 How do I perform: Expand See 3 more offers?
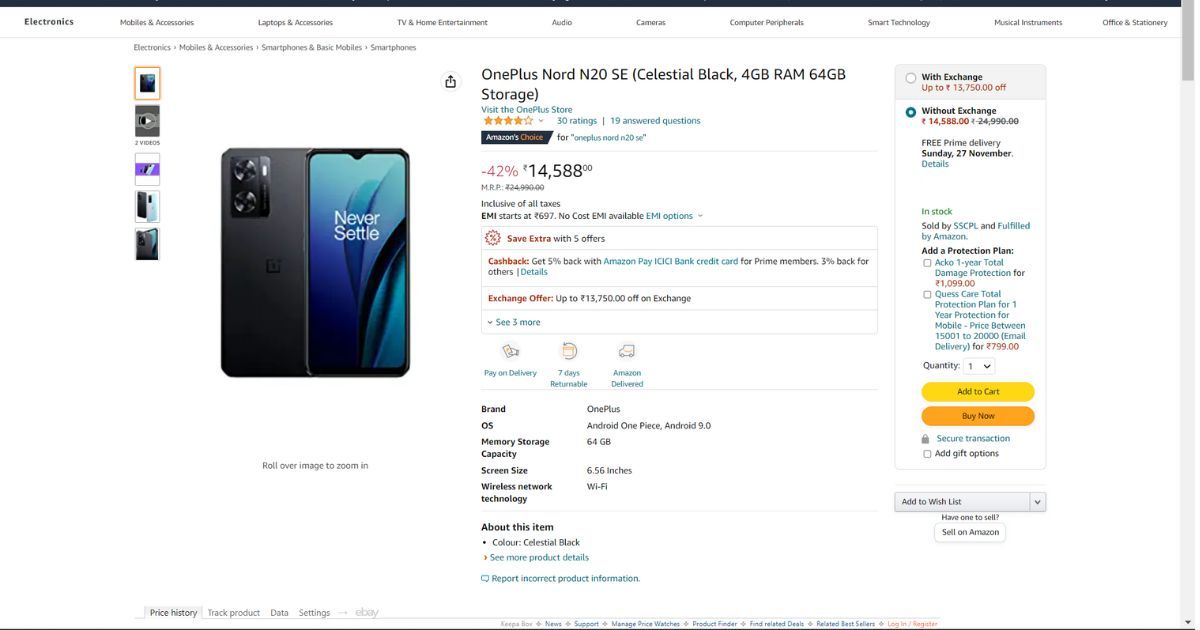tap(514, 322)
